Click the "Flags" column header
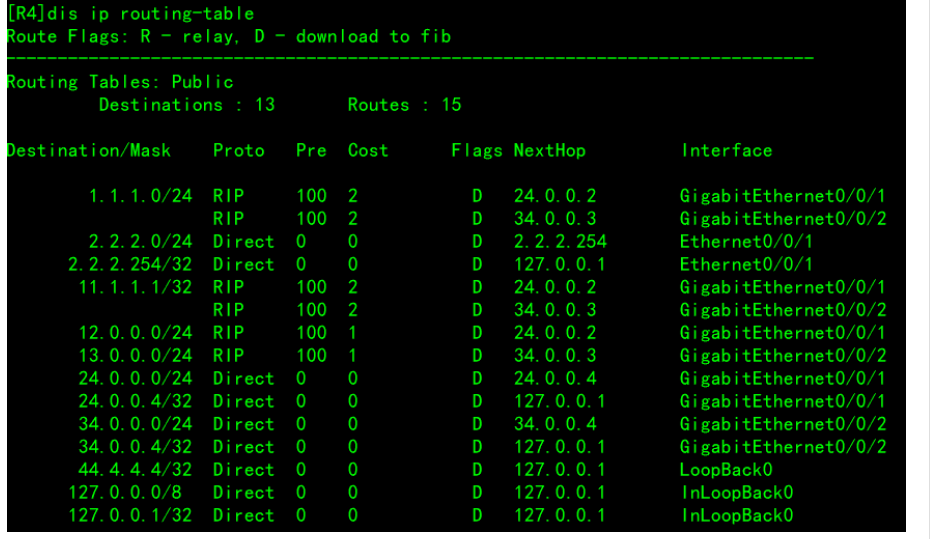The width and height of the screenshot is (930, 539). pos(477,151)
